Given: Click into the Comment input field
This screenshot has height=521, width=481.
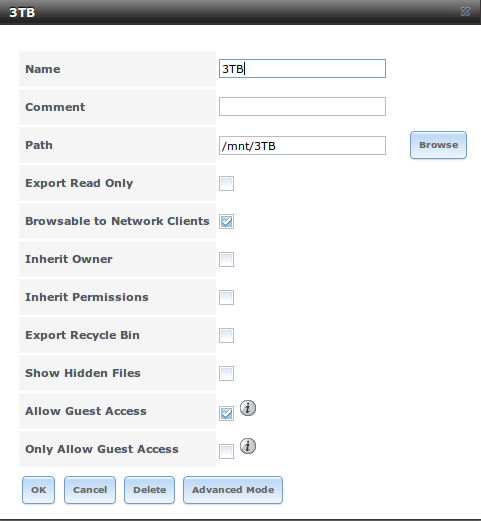Looking at the screenshot, I should 302,107.
